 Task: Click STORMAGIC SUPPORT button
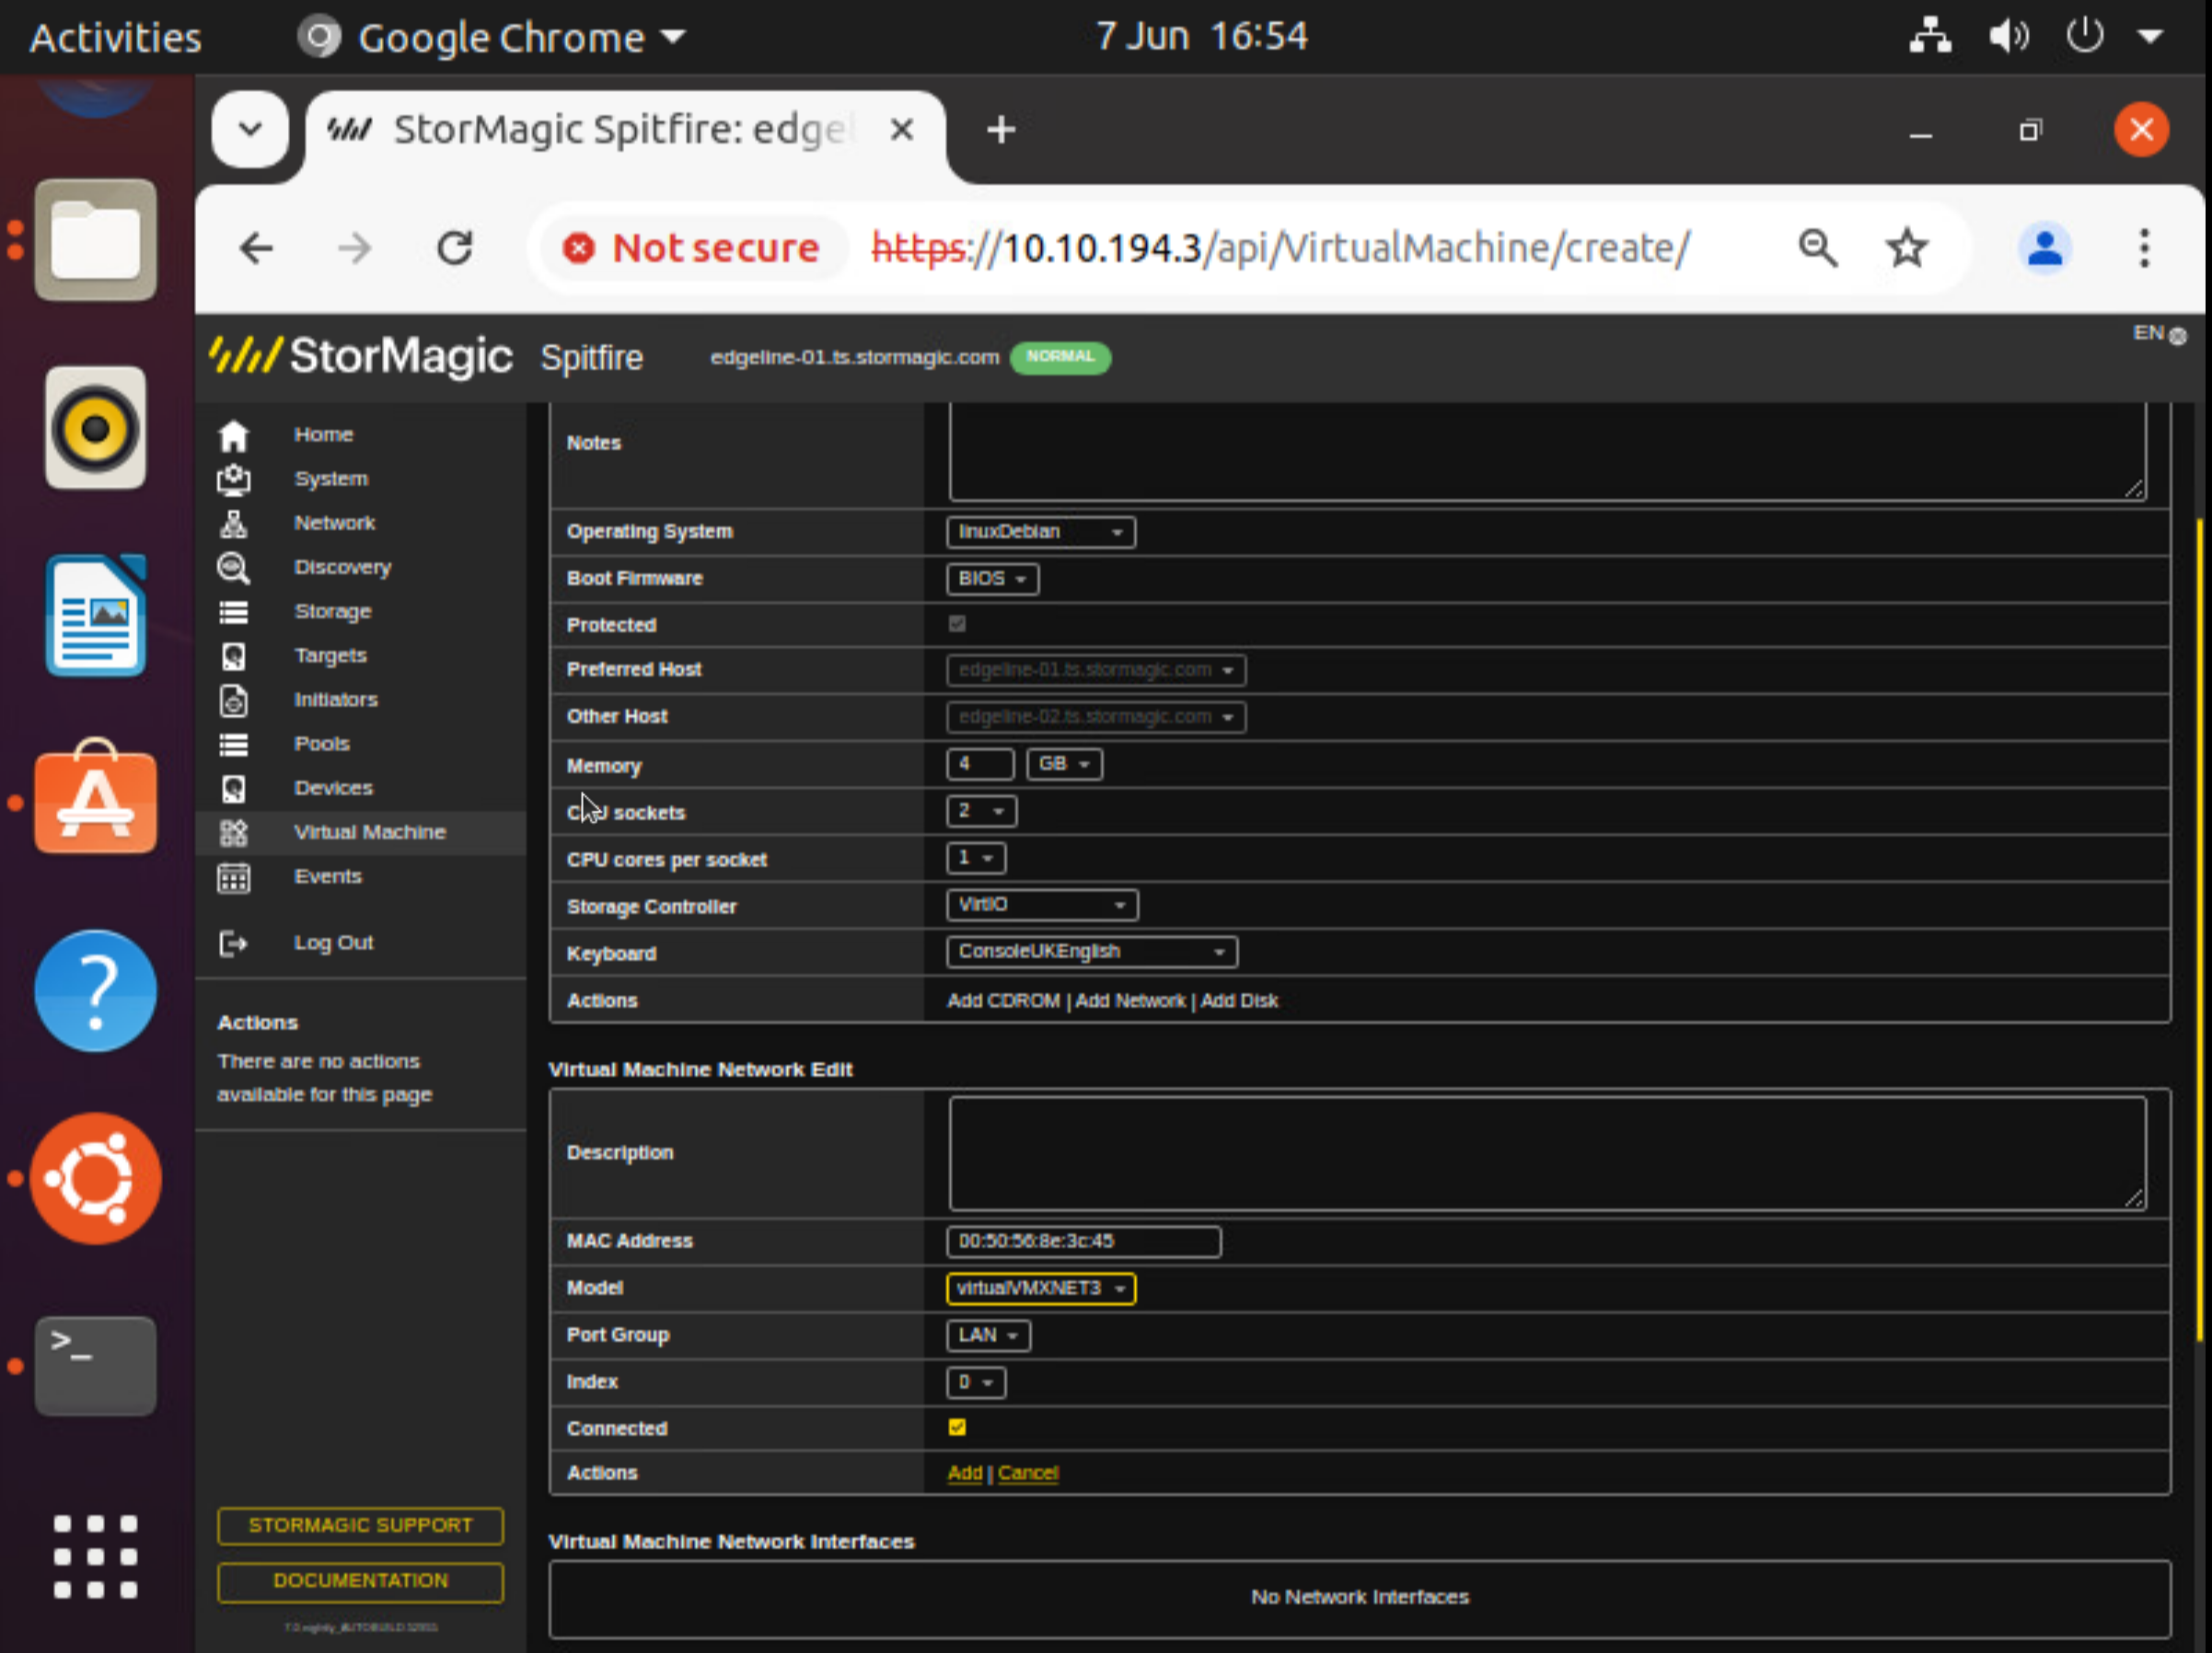pyautogui.click(x=360, y=1525)
